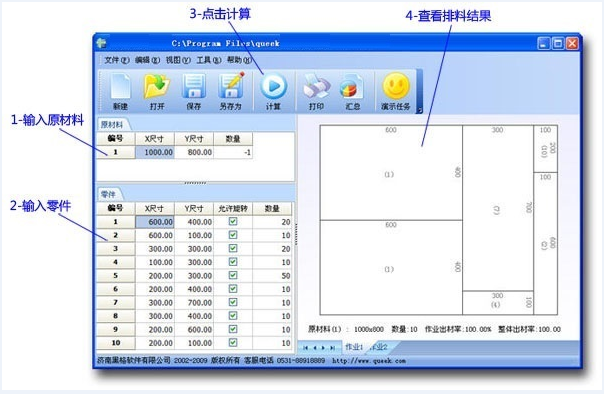Click the upper (1) 600x400 layout piece

[391, 173]
